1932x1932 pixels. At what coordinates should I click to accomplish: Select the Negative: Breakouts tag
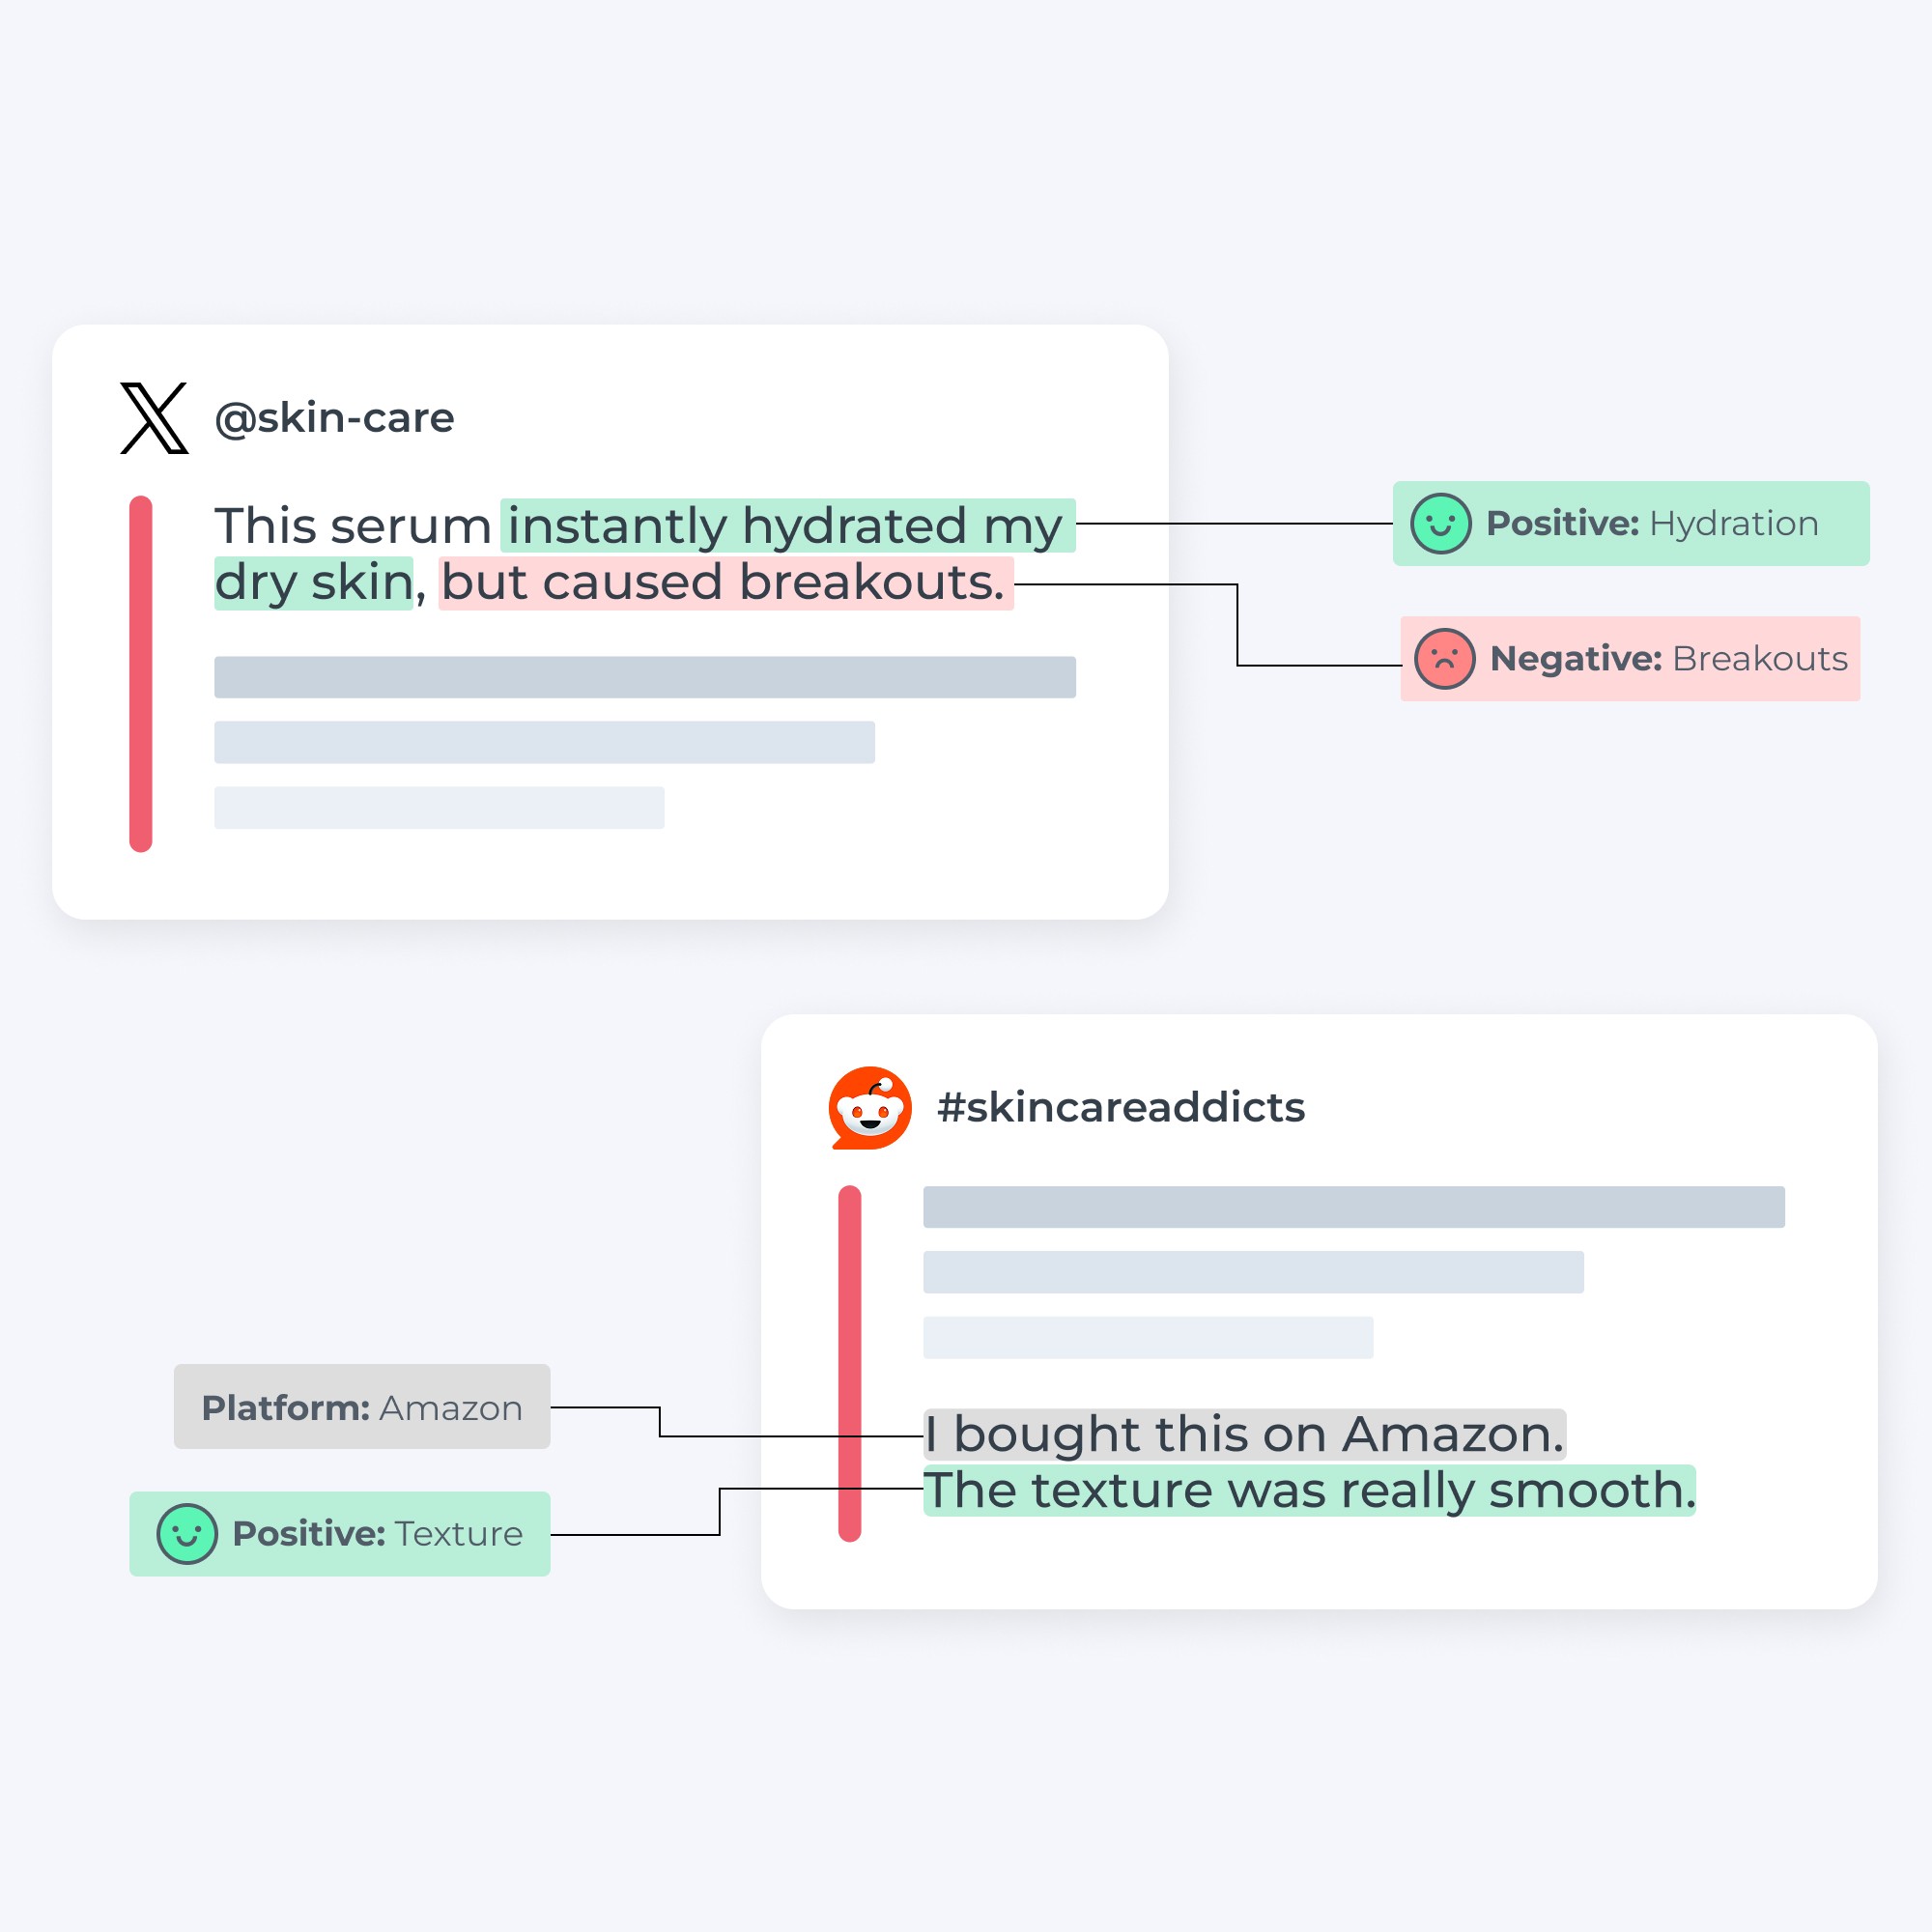pos(1630,659)
